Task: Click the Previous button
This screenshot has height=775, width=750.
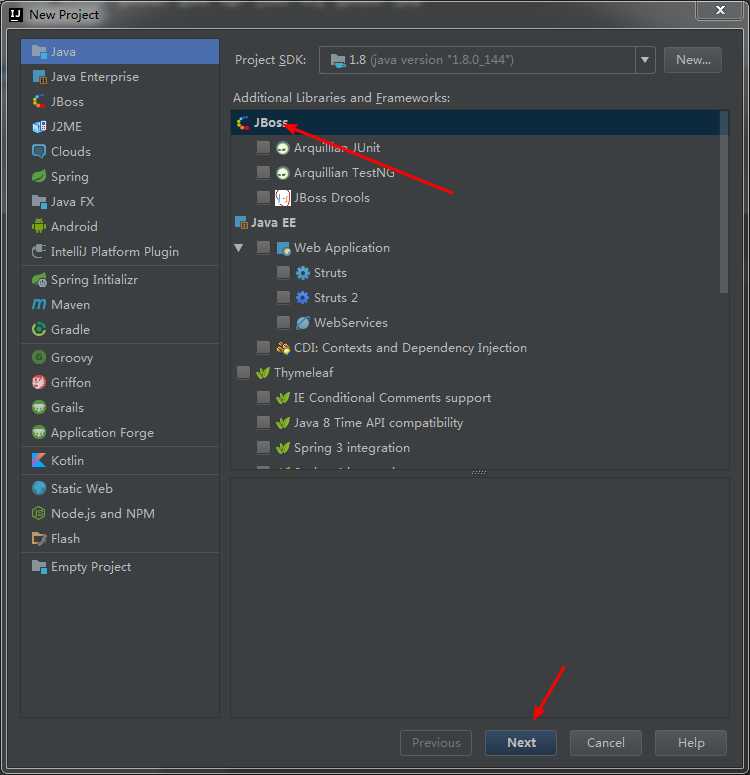Action: point(436,742)
